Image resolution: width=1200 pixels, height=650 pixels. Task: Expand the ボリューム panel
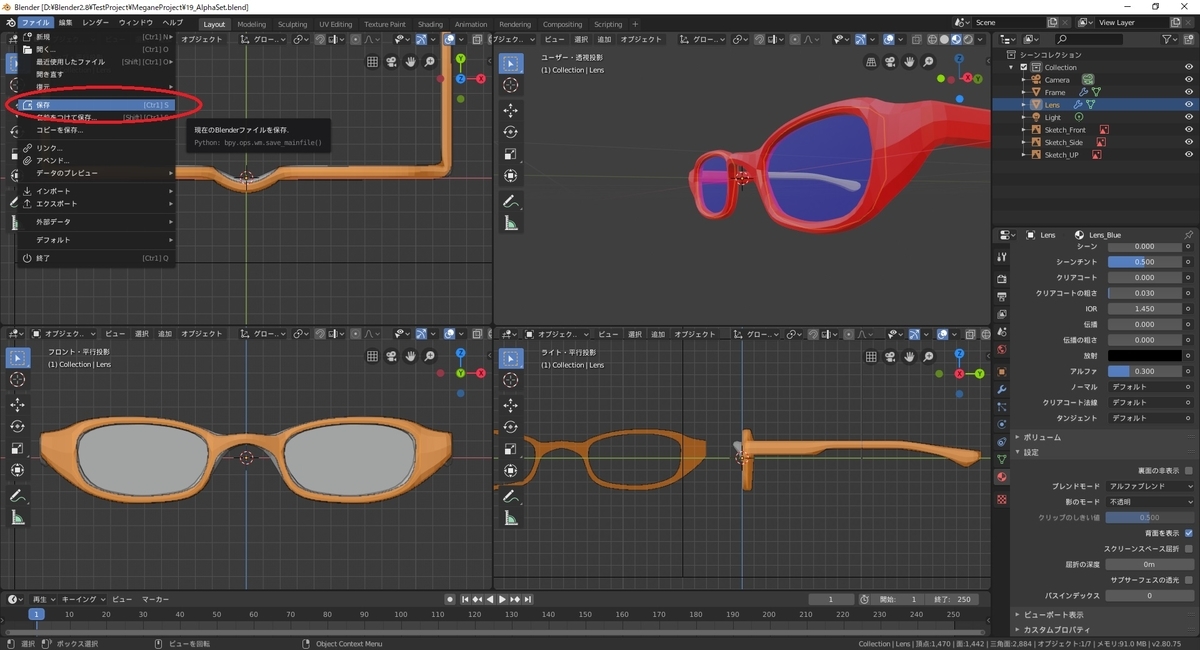coord(1040,437)
